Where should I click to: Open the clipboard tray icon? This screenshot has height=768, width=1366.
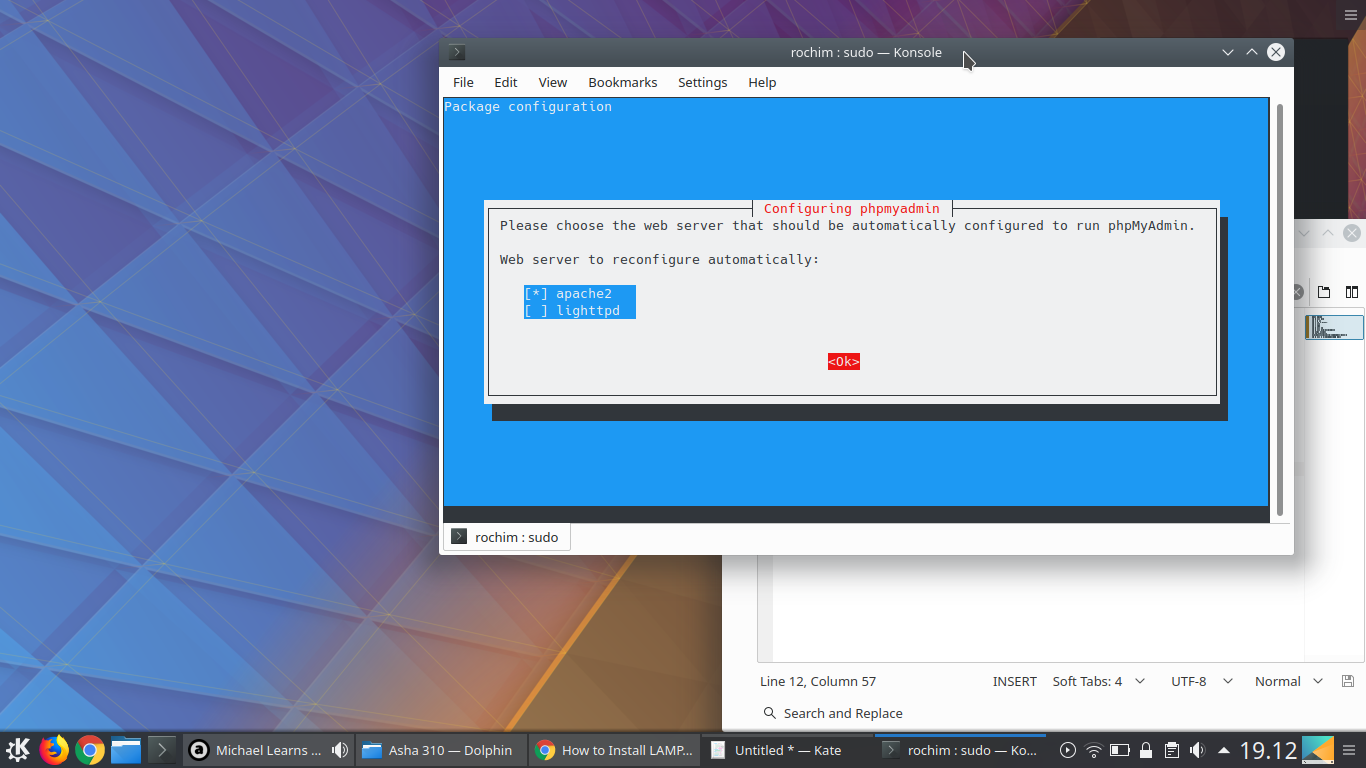point(1172,750)
